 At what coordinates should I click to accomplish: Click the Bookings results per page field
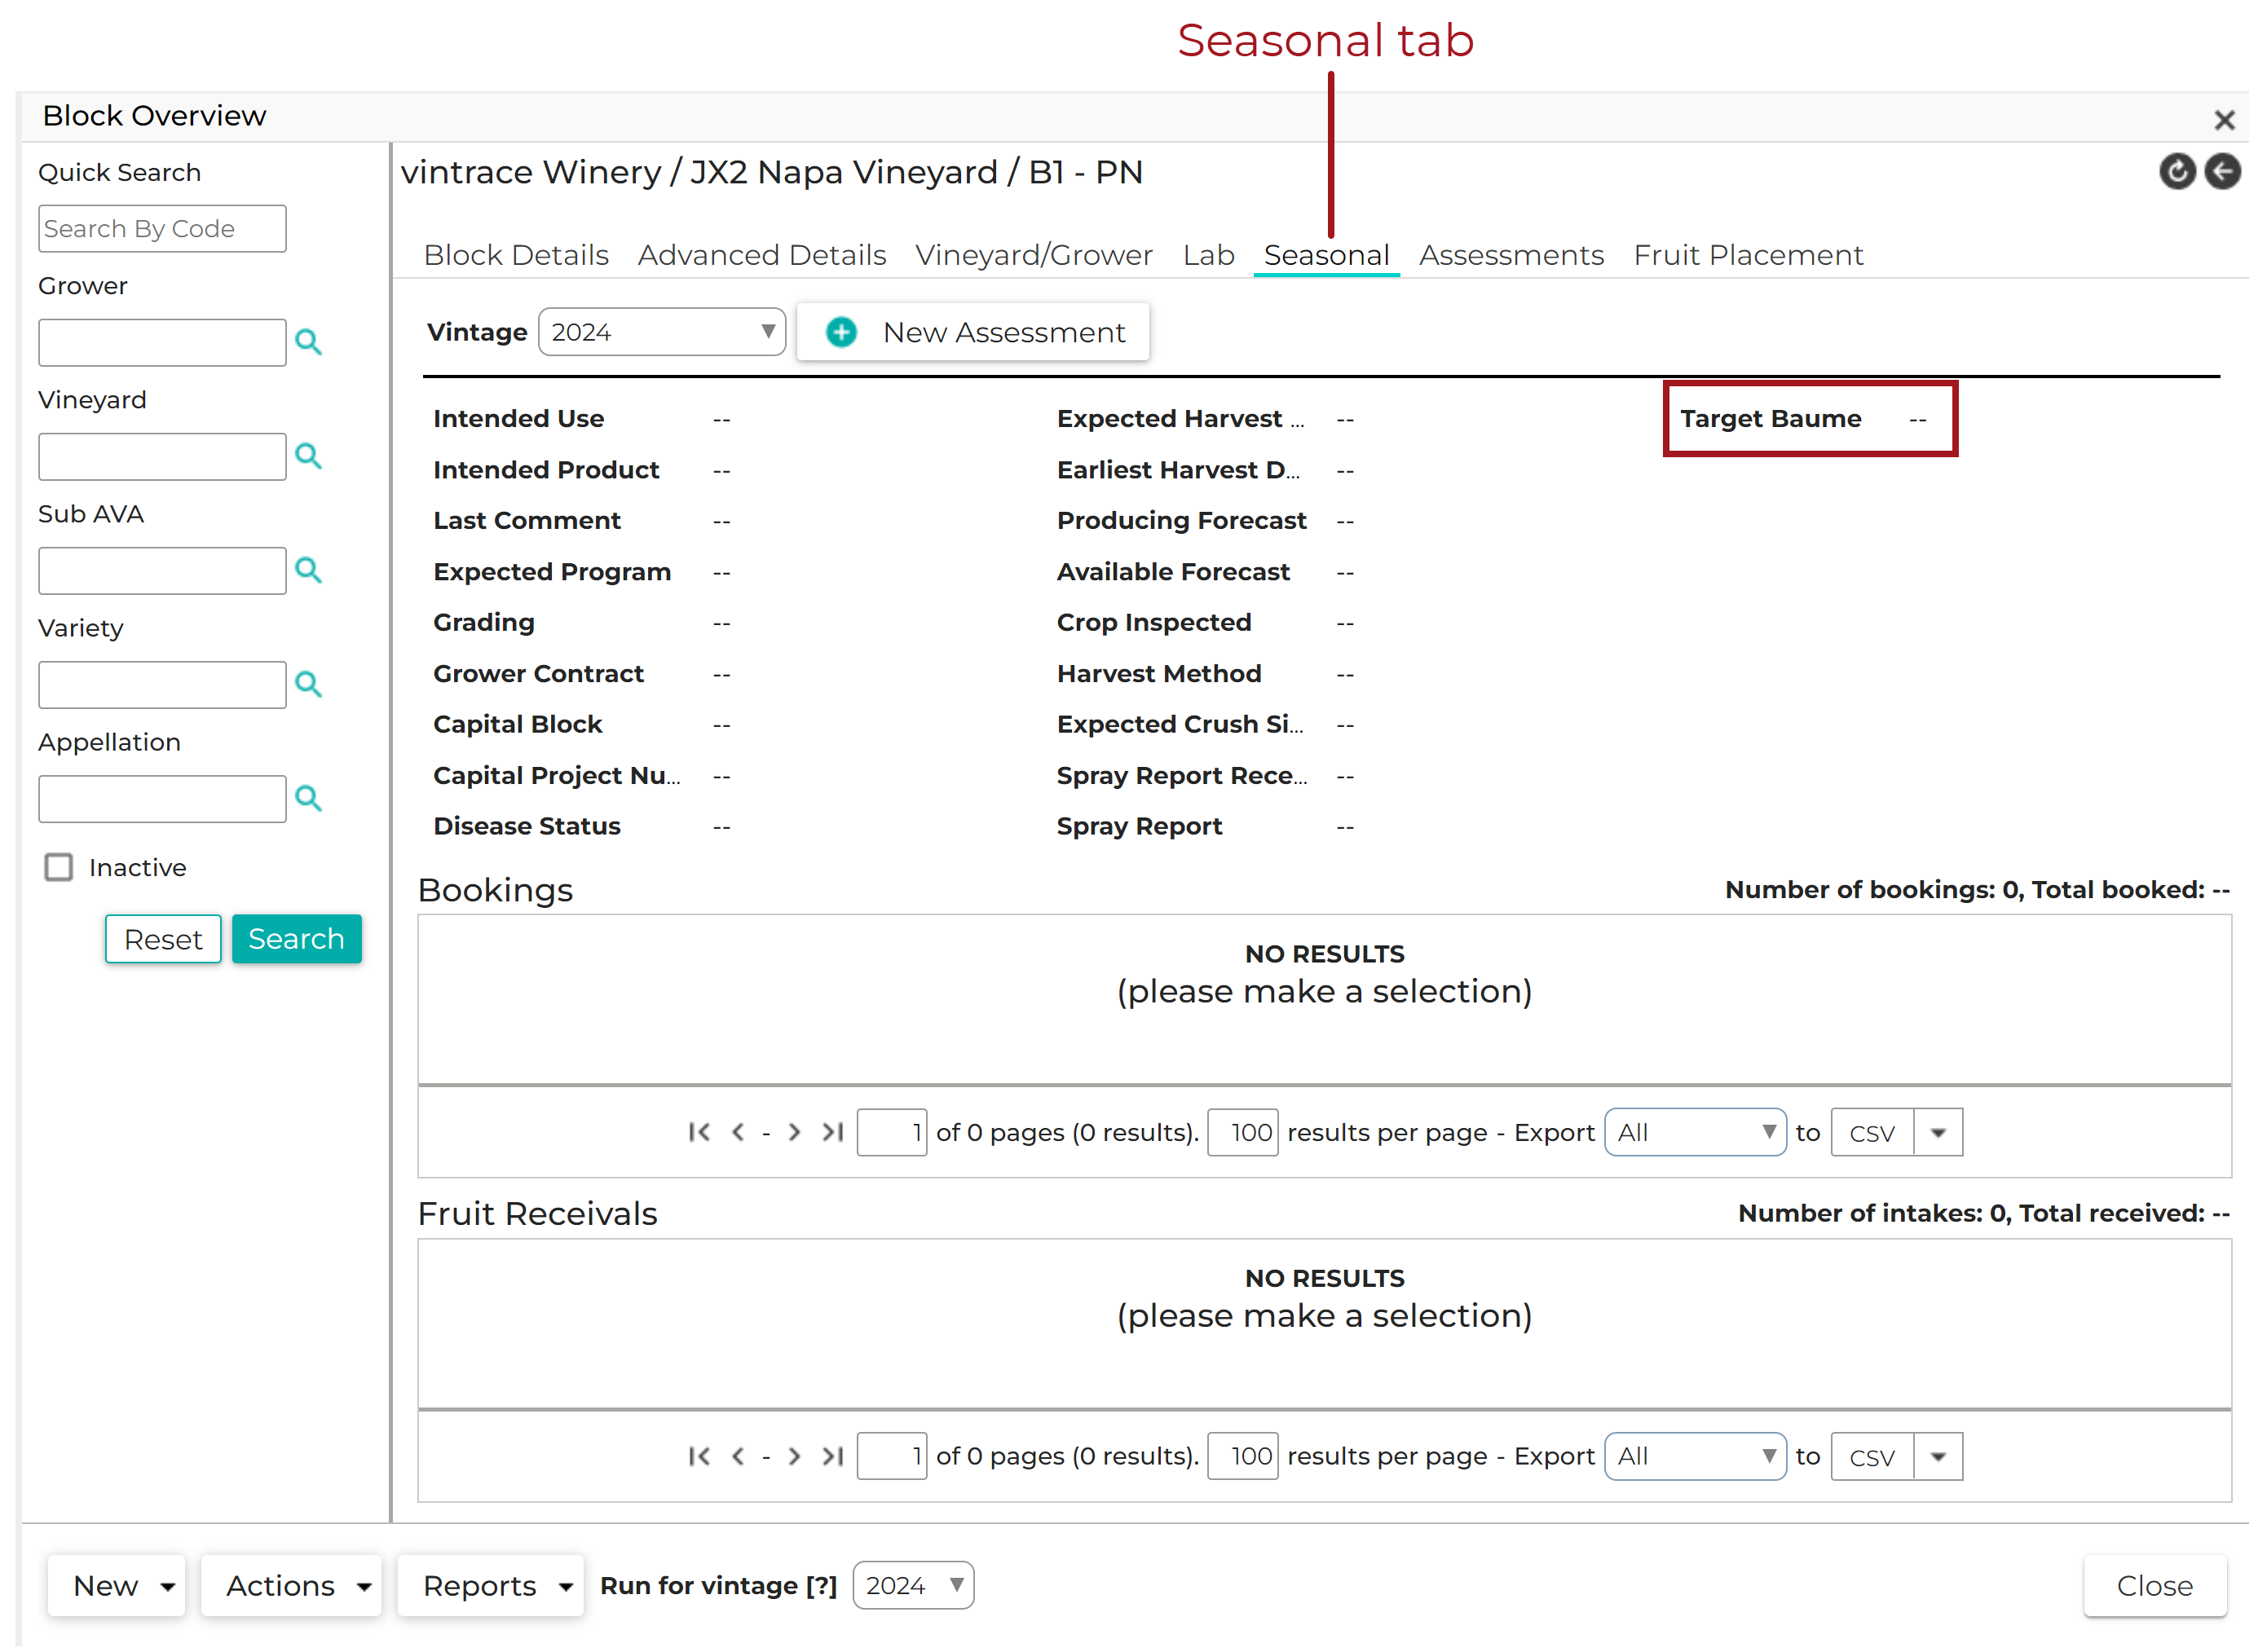(x=1244, y=1133)
